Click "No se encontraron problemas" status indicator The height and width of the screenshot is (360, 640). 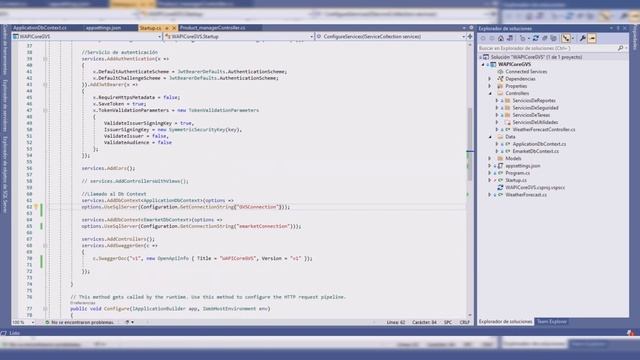click(79, 322)
